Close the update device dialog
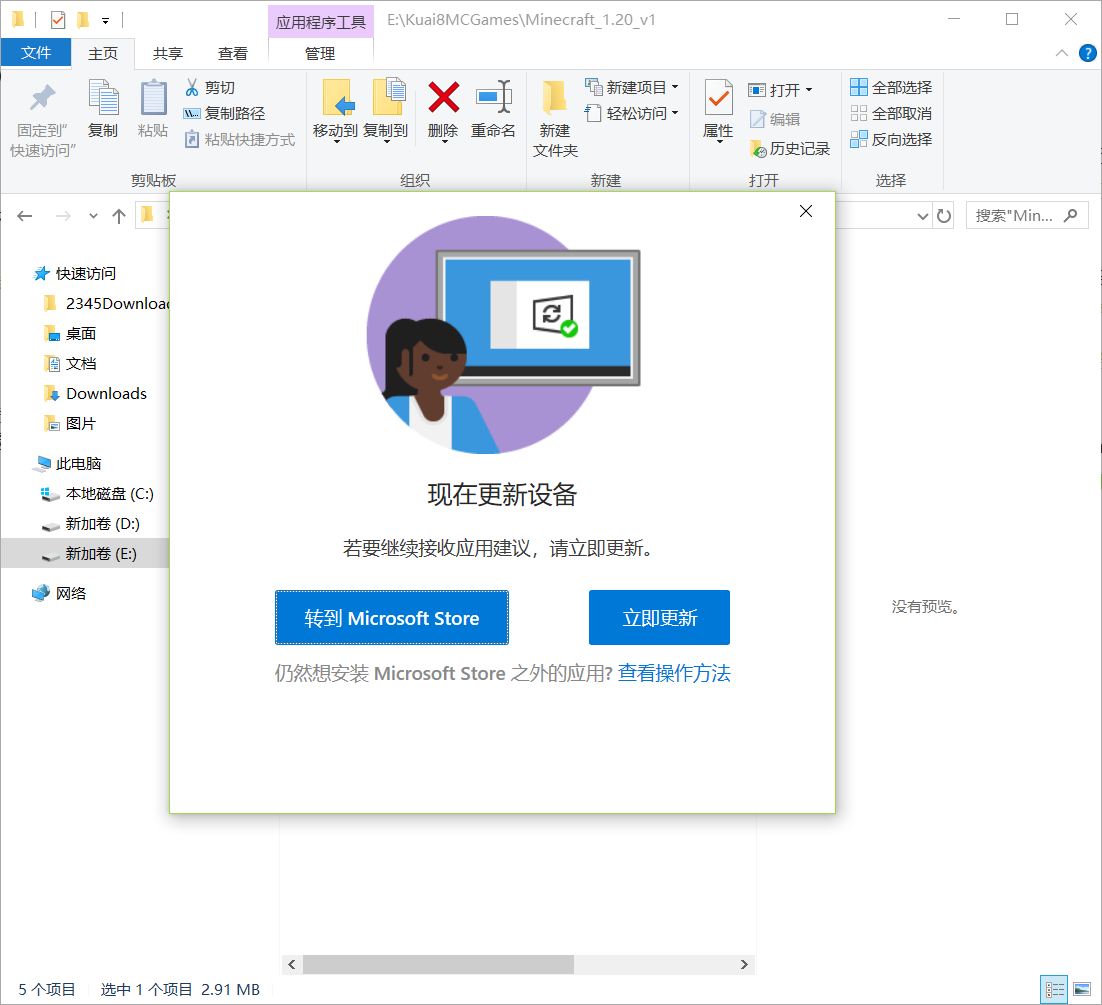 (806, 211)
